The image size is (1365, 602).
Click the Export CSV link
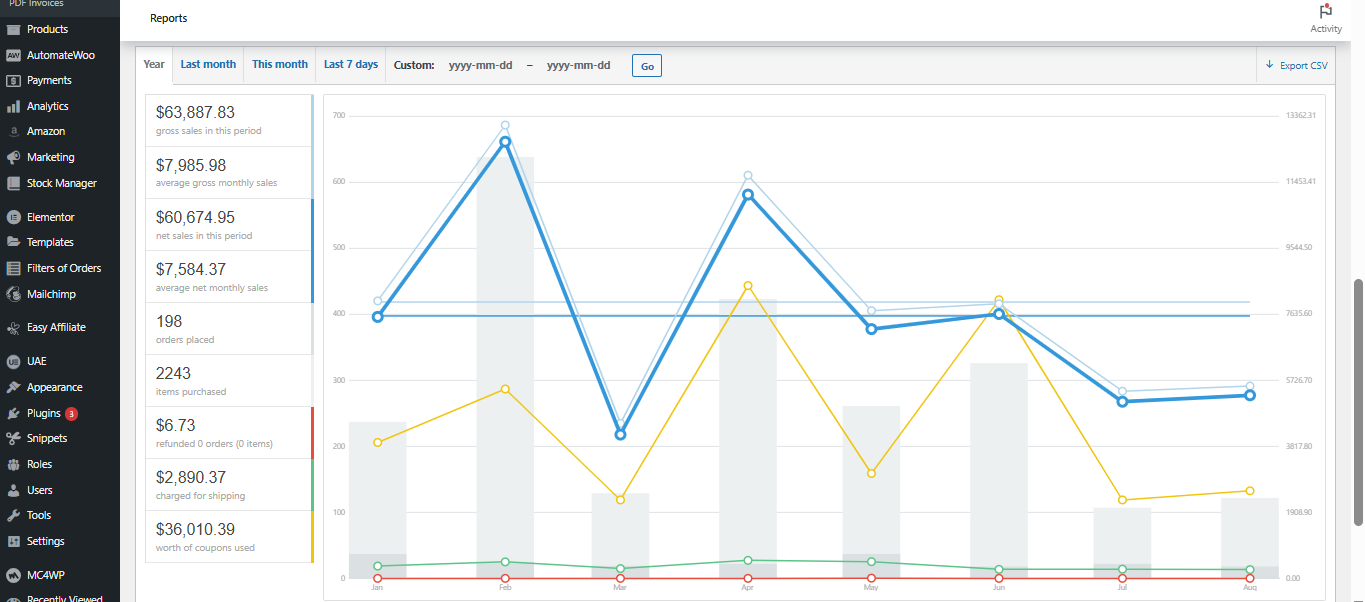pyautogui.click(x=1297, y=65)
